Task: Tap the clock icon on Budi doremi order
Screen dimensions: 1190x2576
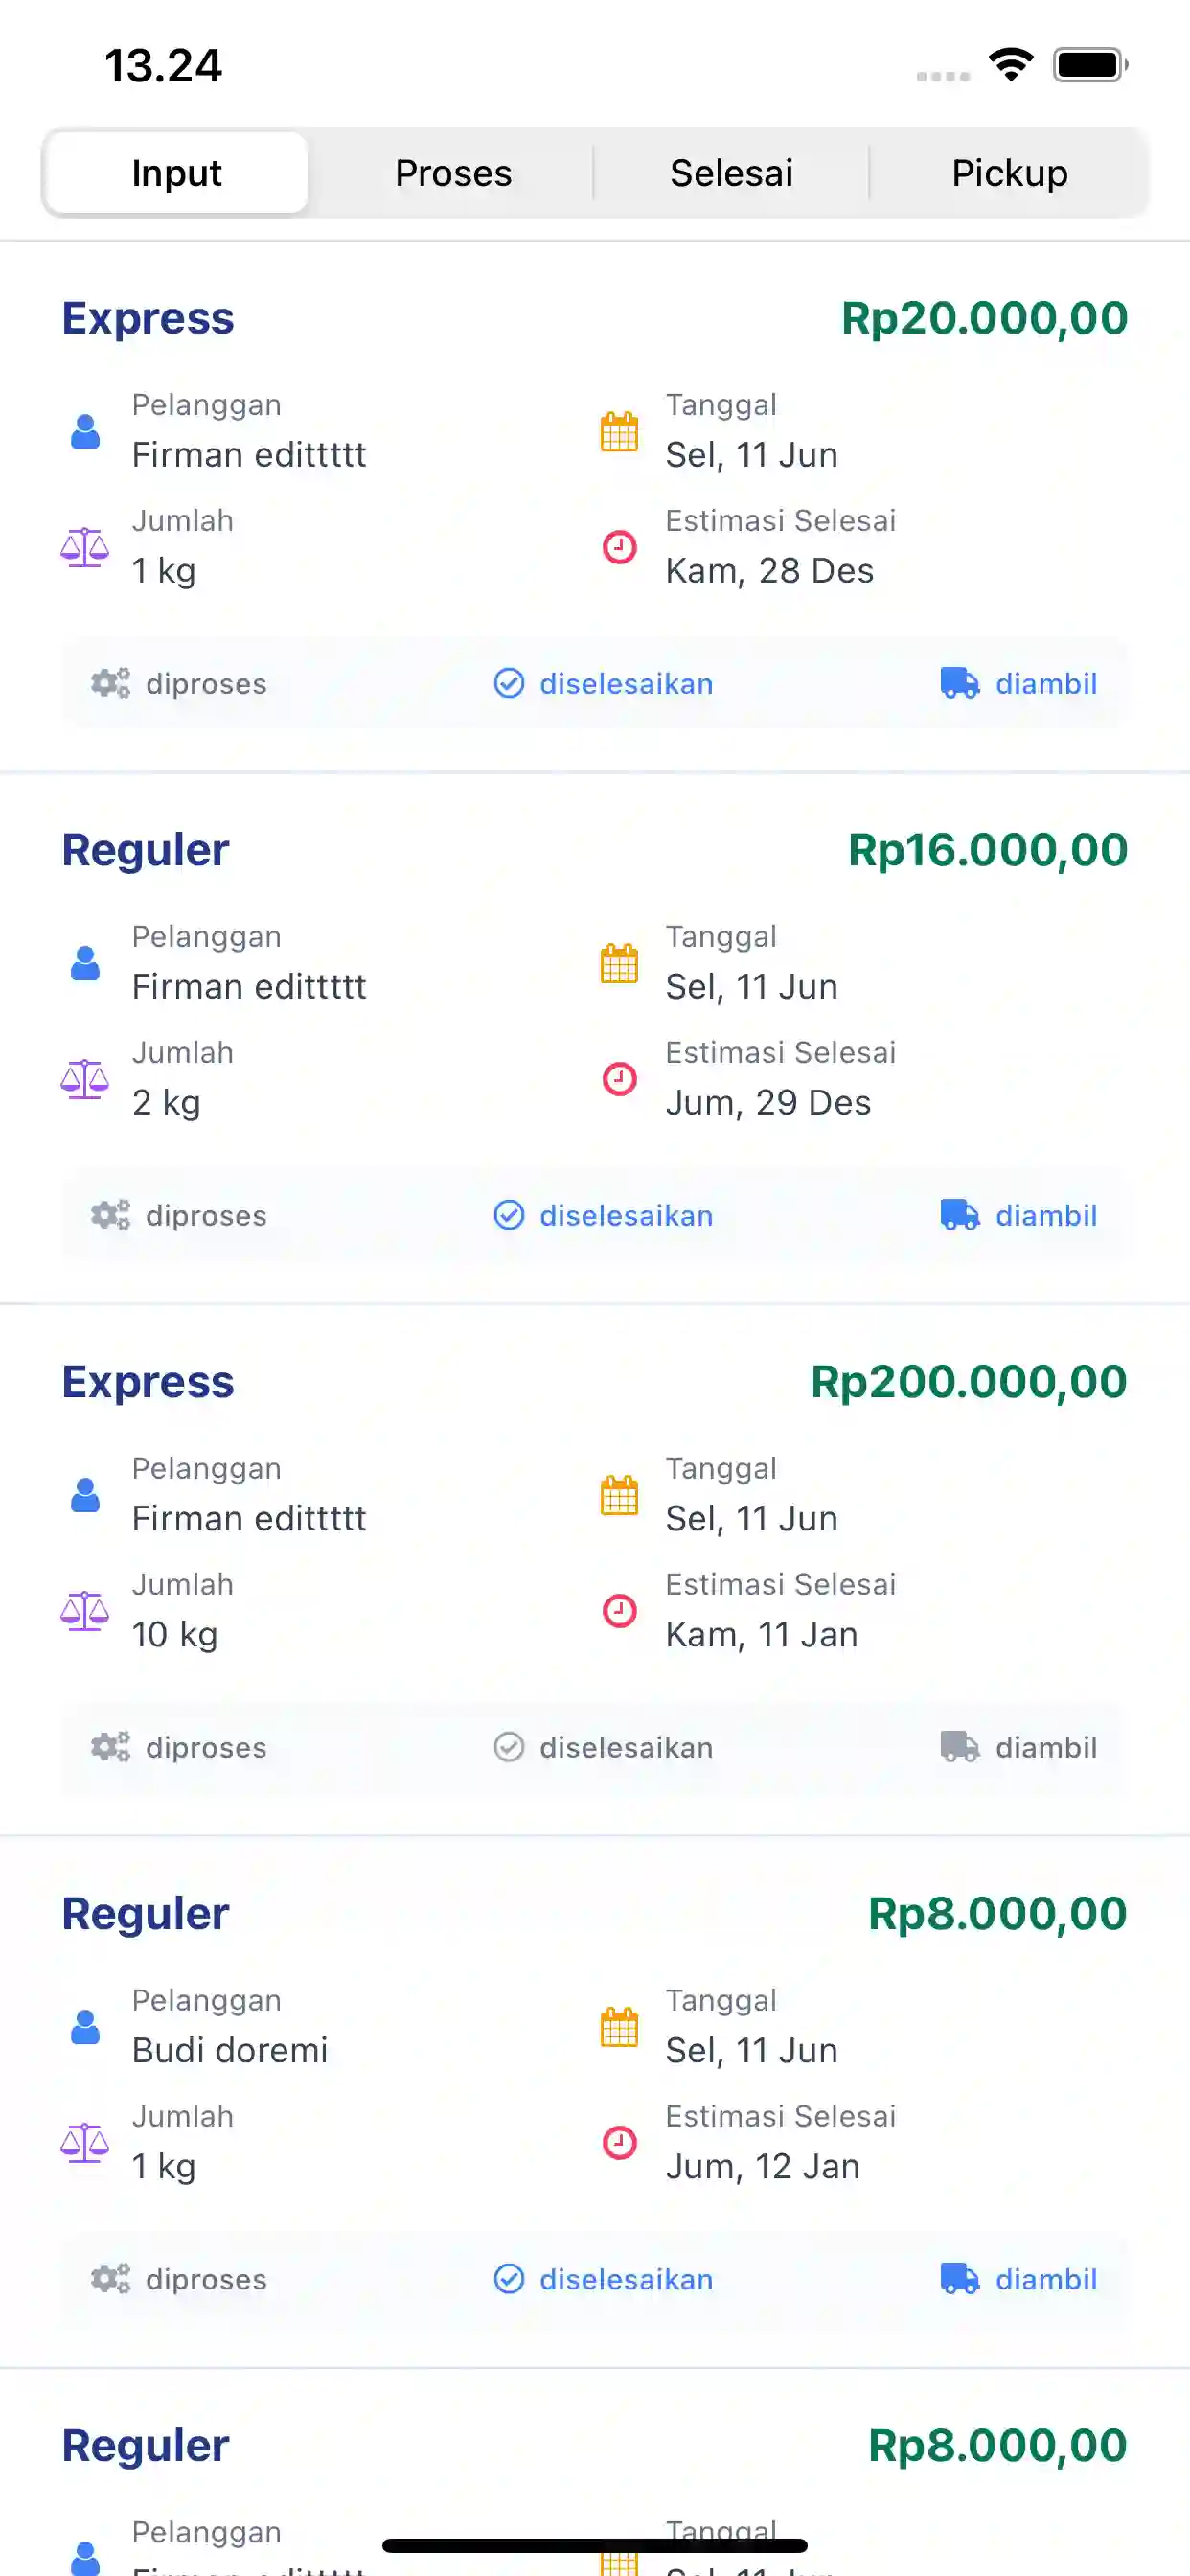Action: pos(619,2142)
